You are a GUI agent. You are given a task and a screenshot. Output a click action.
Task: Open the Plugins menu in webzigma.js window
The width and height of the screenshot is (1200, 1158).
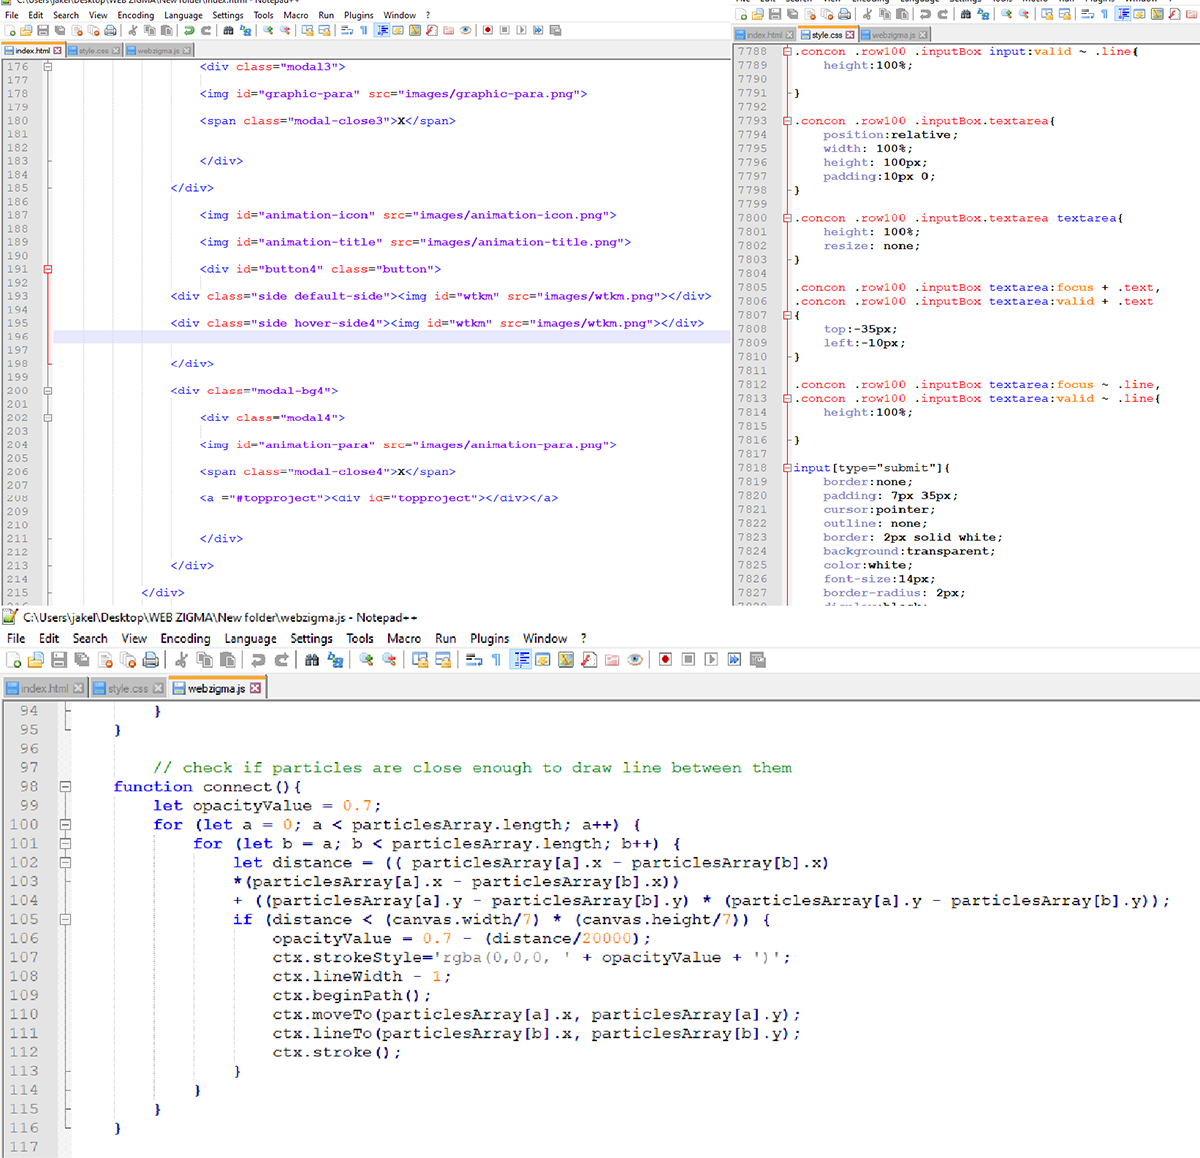(x=489, y=638)
